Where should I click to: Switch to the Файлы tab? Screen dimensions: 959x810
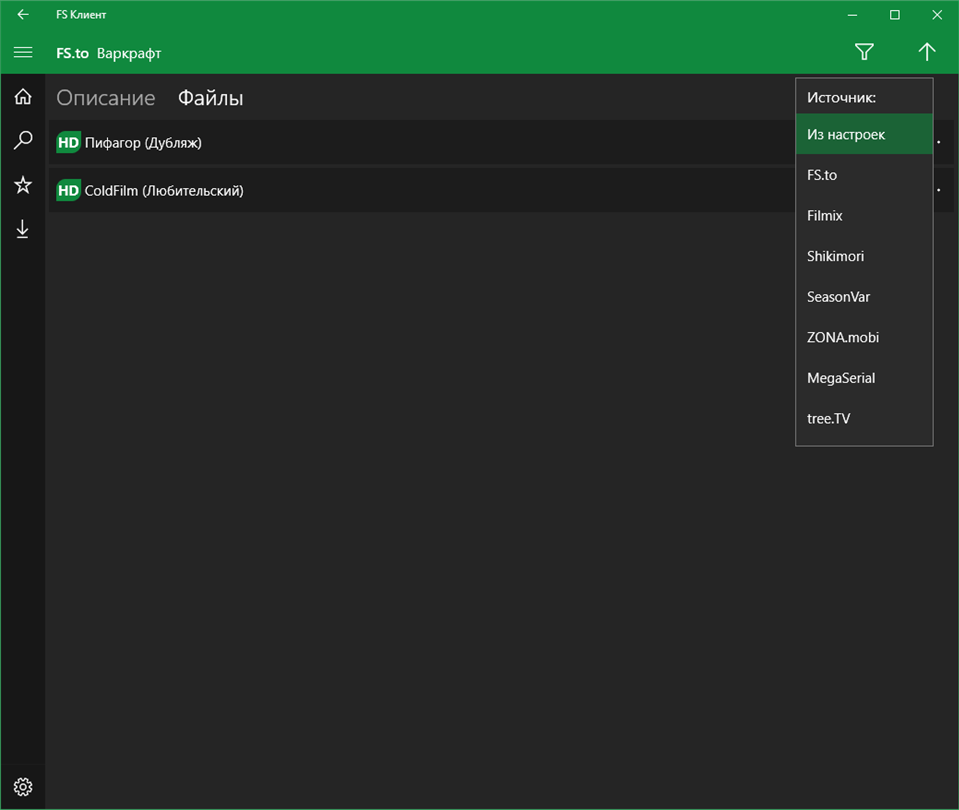tap(210, 98)
